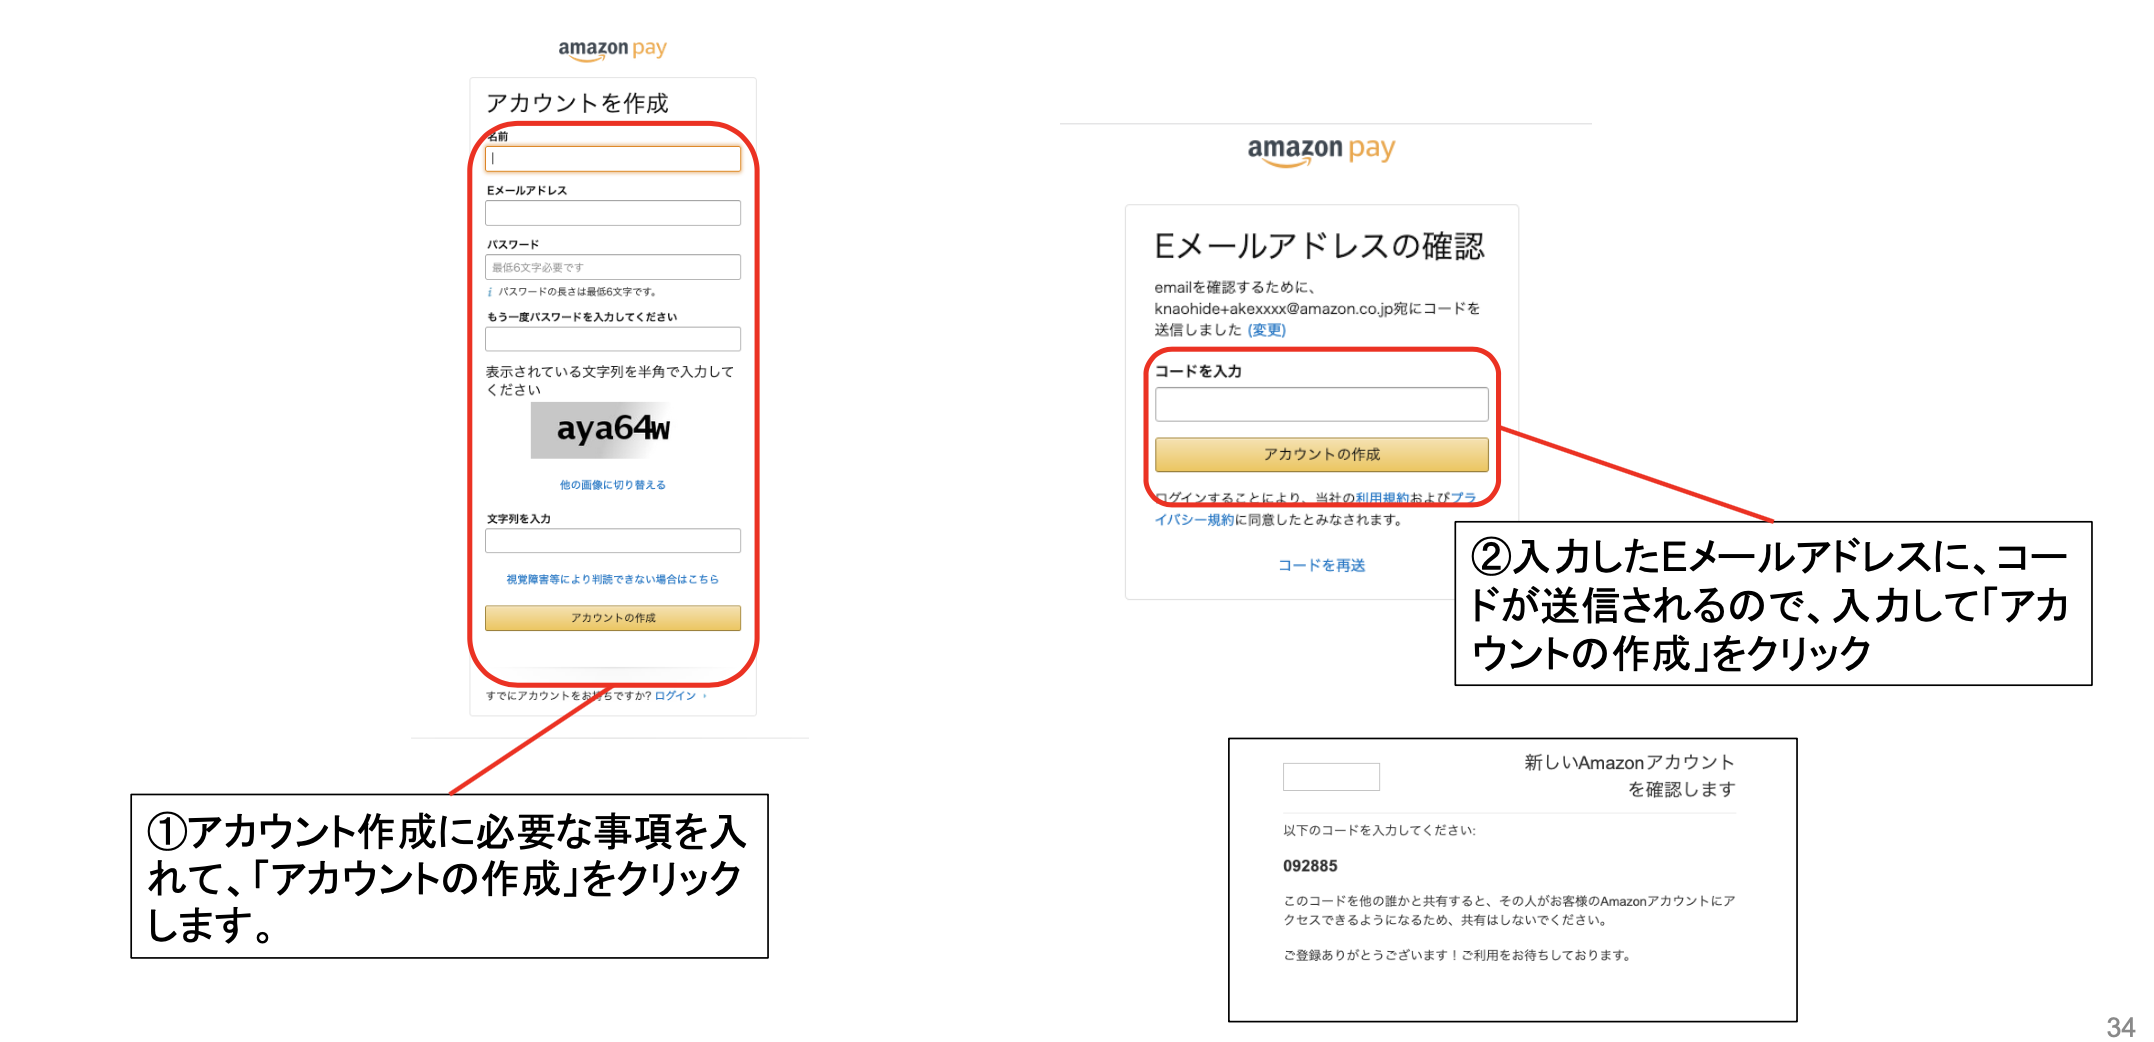
Task: Click the amazon pay logo above email confirmation
Action: point(1321,151)
